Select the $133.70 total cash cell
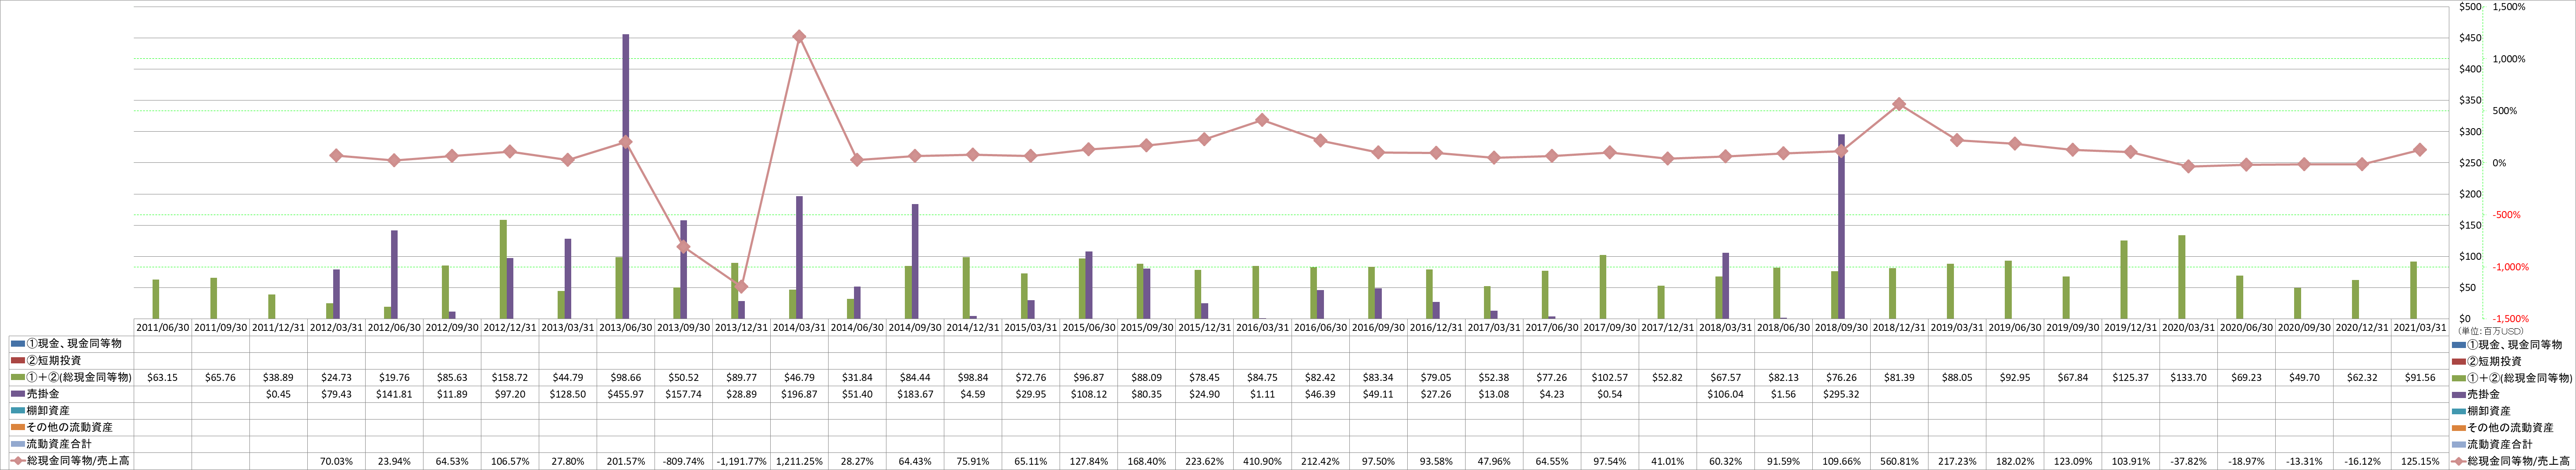Screen dimensions: 2576x470 [x=2188, y=377]
